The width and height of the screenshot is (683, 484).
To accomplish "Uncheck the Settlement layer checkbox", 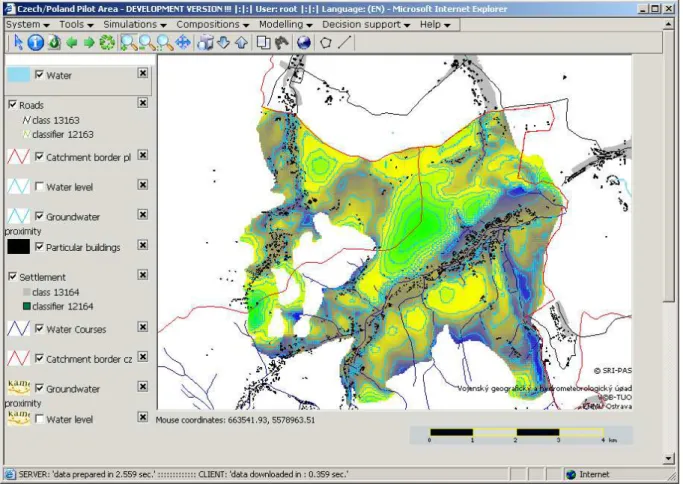I will click(13, 277).
